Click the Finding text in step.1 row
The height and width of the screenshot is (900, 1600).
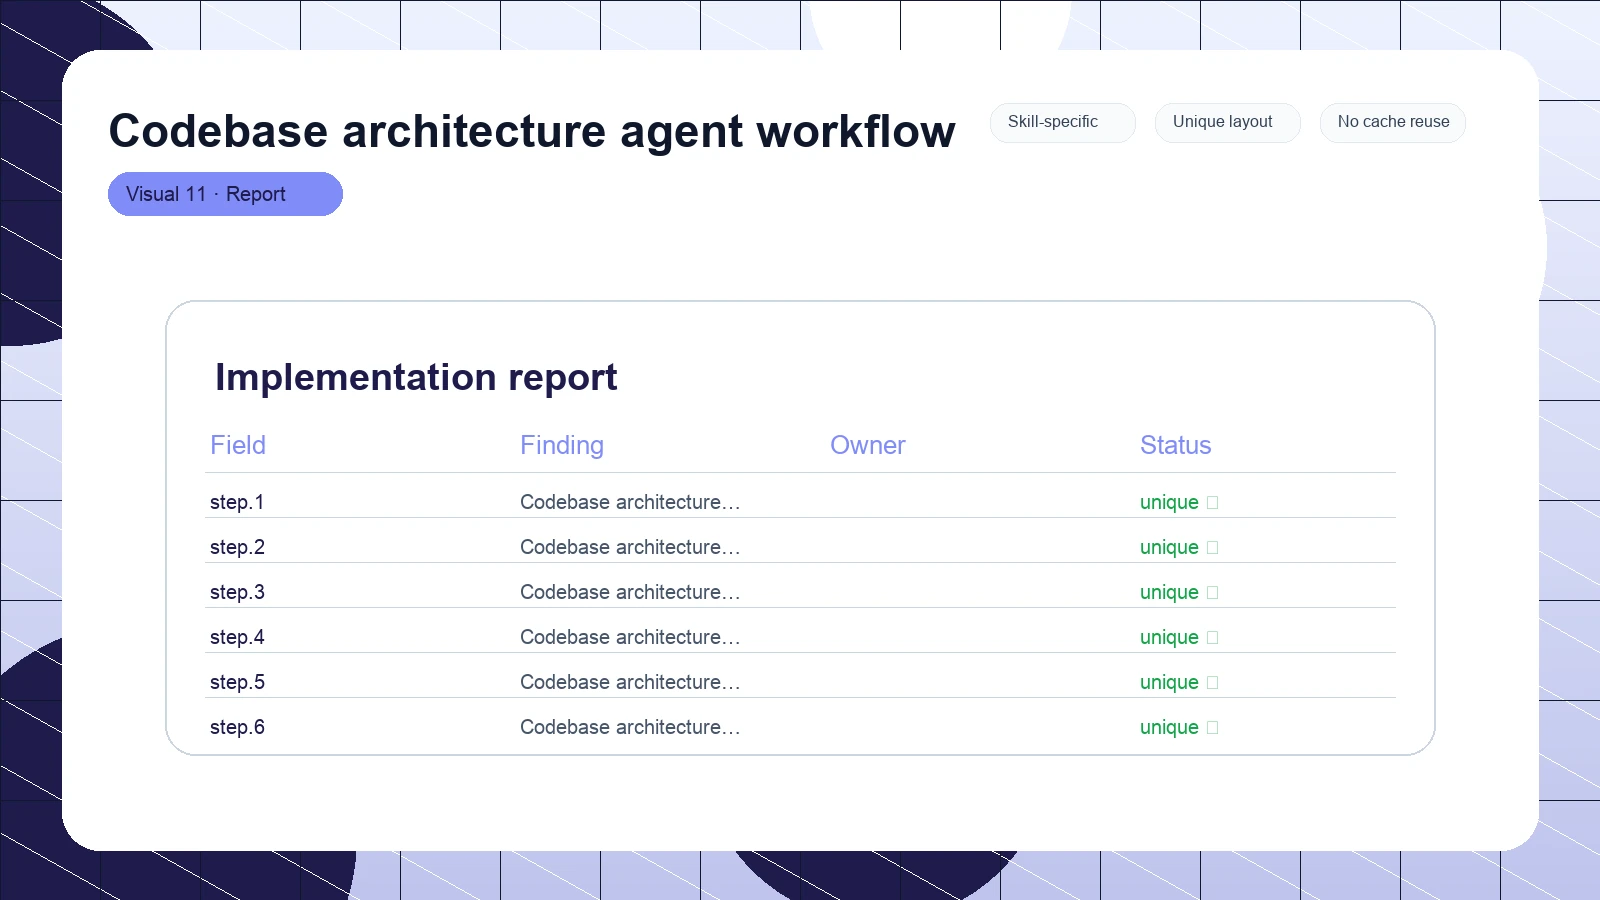[630, 502]
